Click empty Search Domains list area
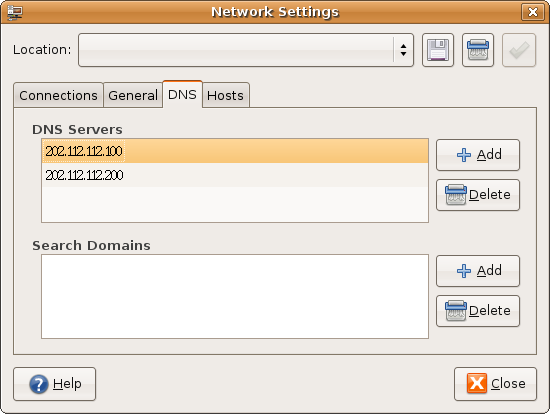550x414 pixels. point(235,296)
